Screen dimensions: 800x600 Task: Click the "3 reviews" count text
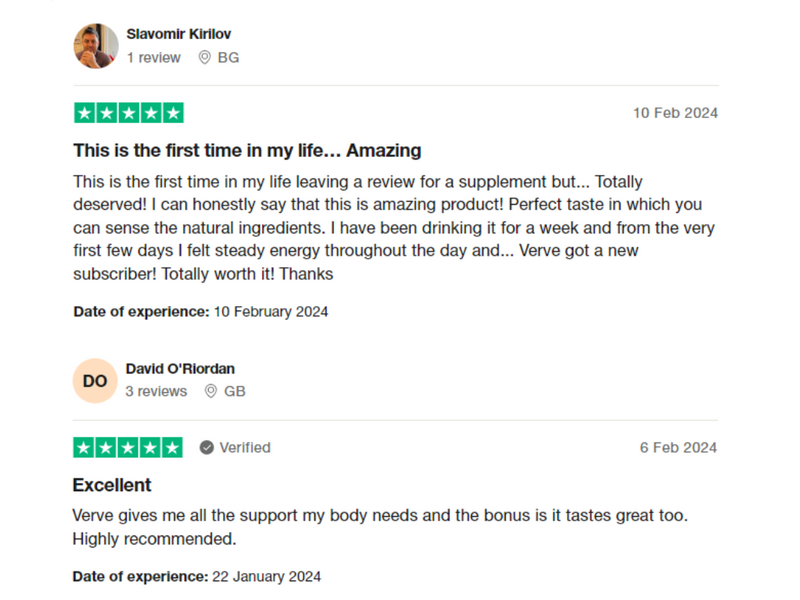click(x=156, y=392)
